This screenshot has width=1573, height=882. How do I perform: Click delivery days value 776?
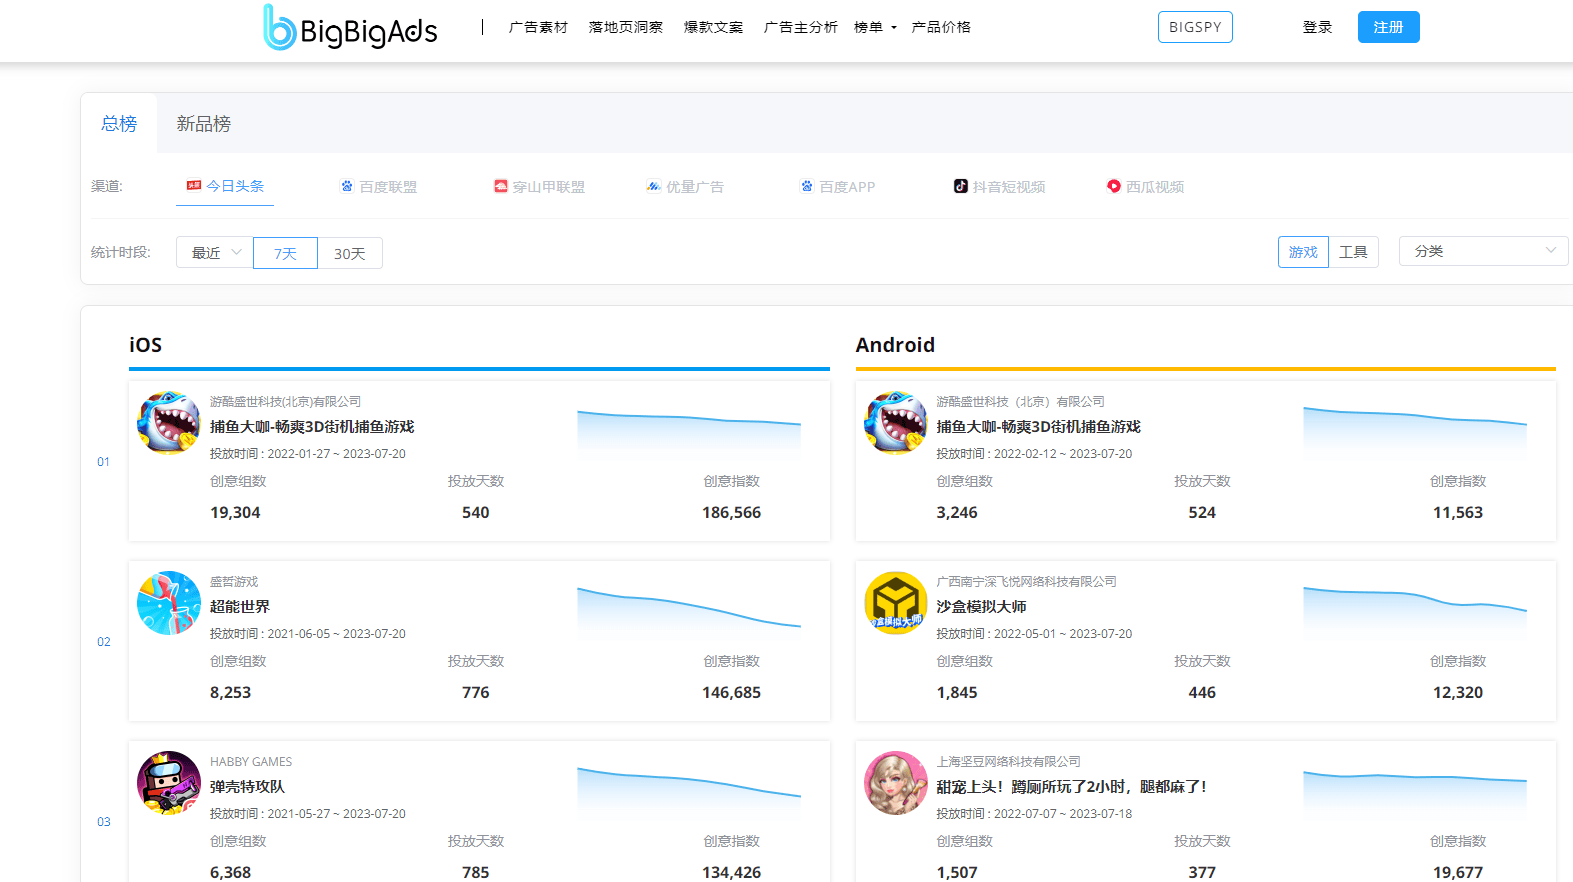(476, 693)
